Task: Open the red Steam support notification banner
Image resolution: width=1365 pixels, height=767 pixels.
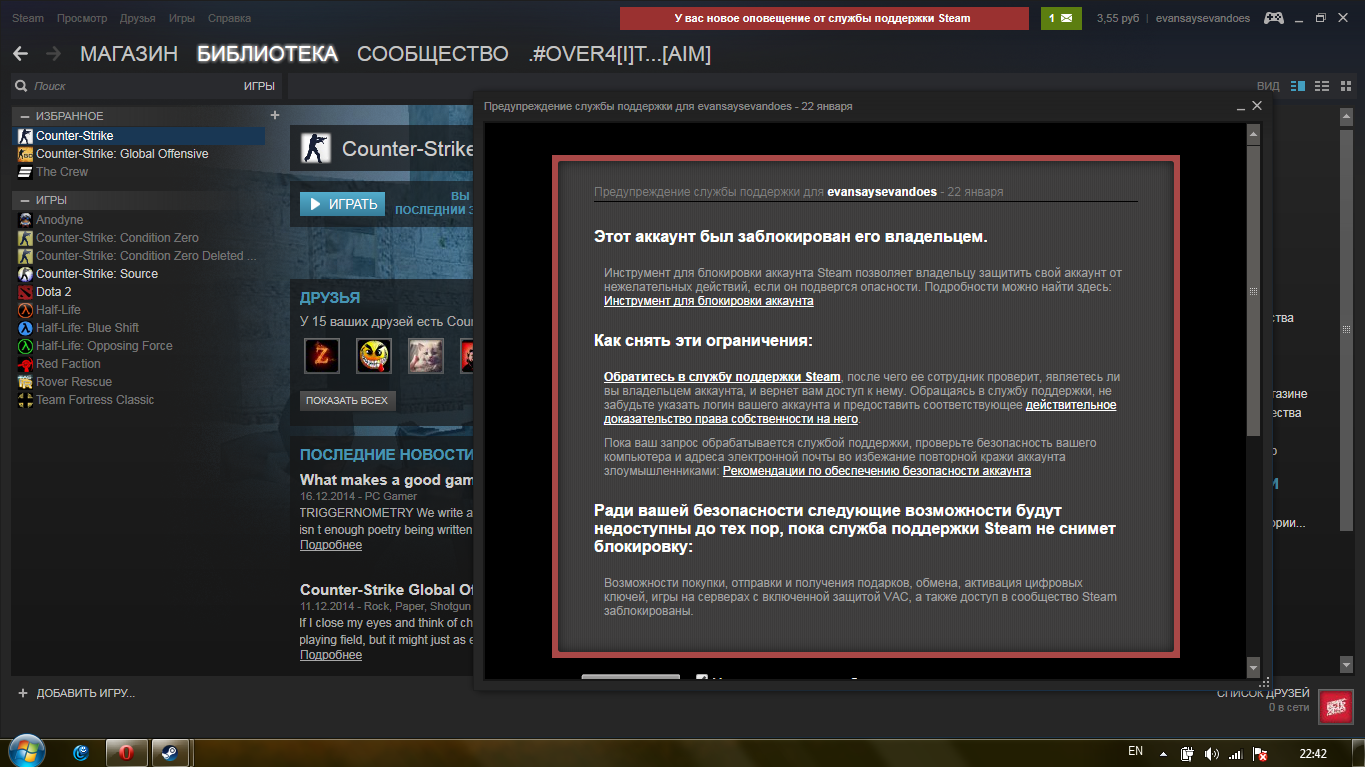Action: pos(824,18)
